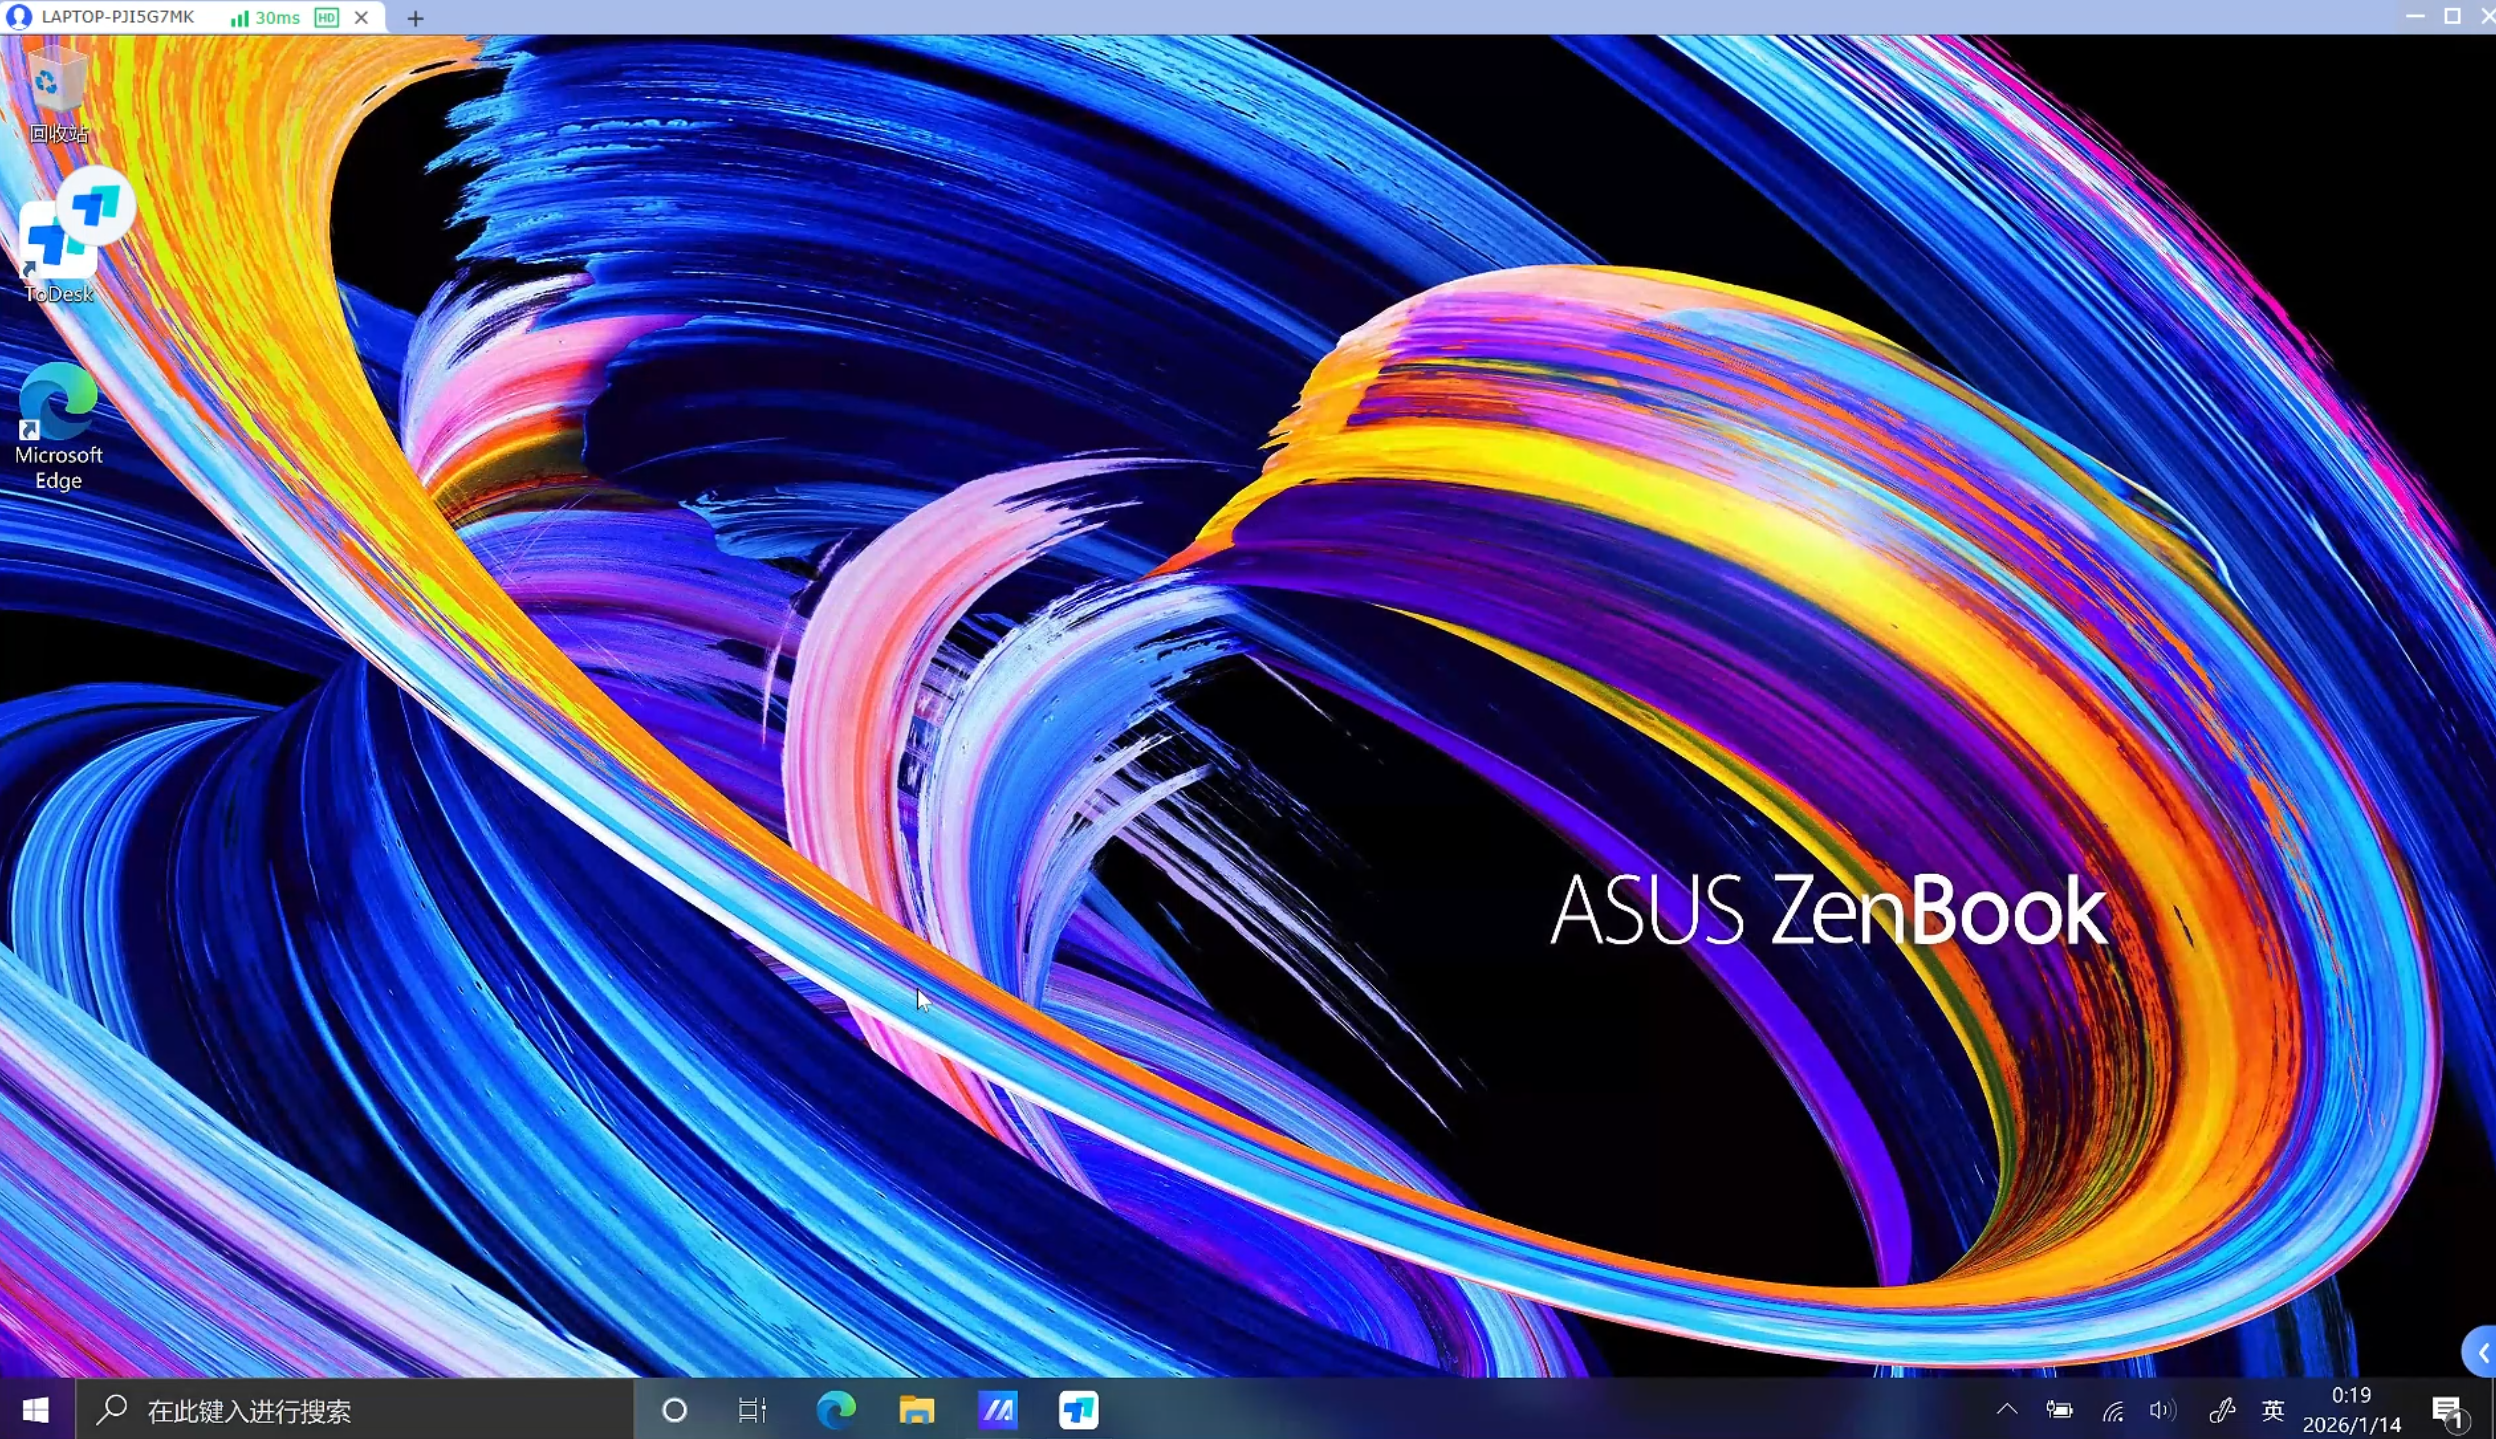Image resolution: width=2496 pixels, height=1439 pixels.
Task: Open Wi-Fi network flyout
Action: [2112, 1410]
